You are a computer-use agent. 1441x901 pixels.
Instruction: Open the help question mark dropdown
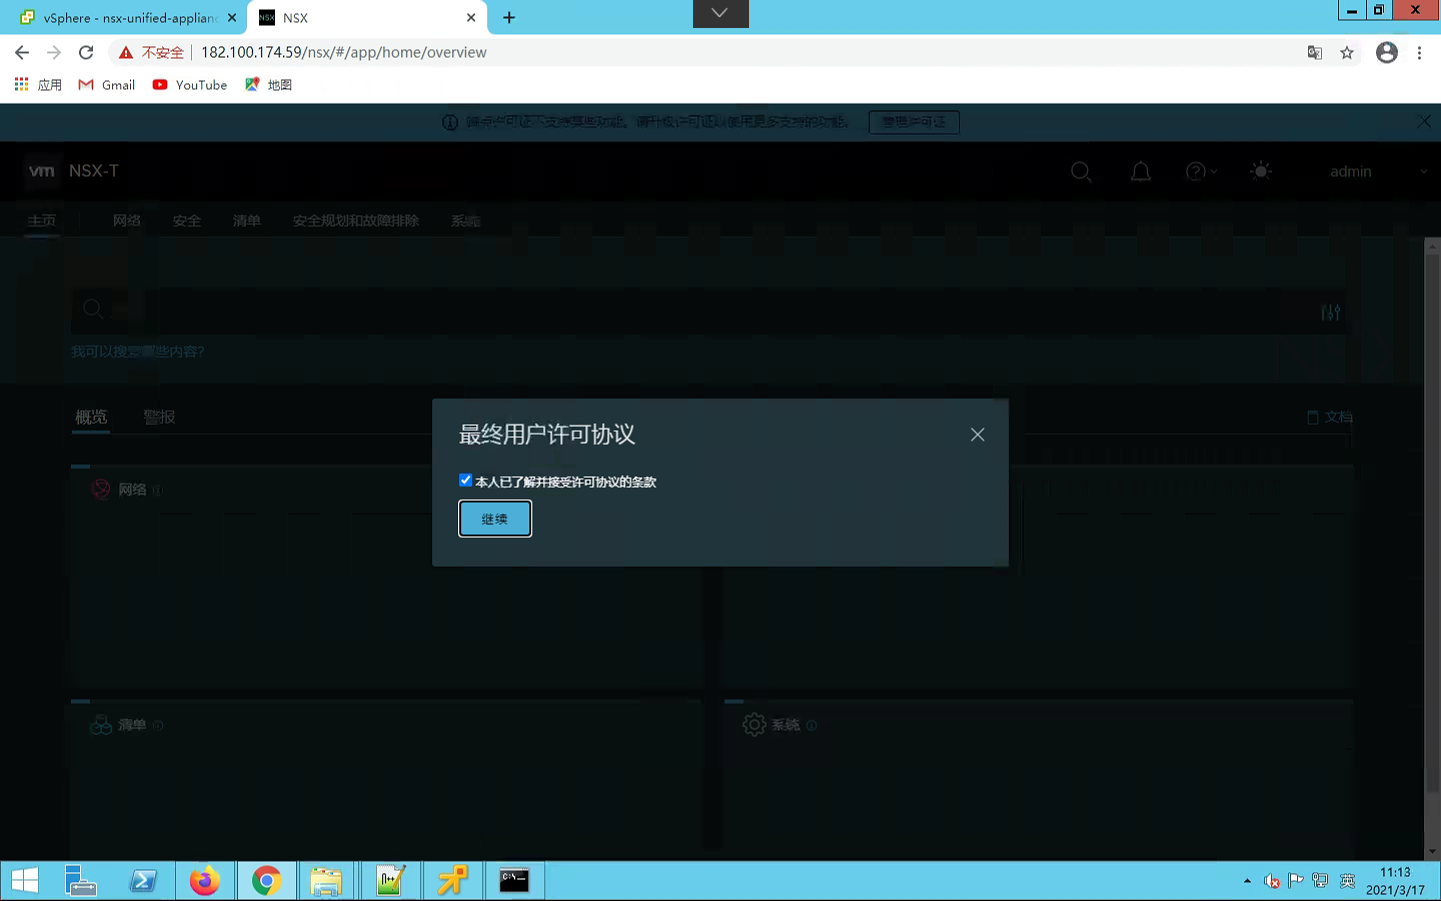[x=1200, y=172]
